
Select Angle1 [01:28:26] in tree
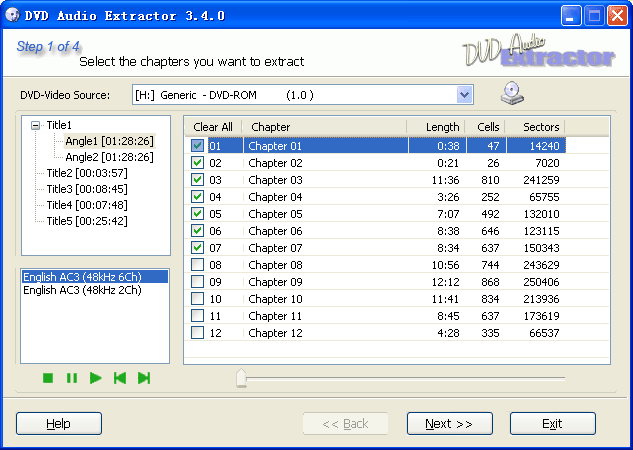coord(109,141)
